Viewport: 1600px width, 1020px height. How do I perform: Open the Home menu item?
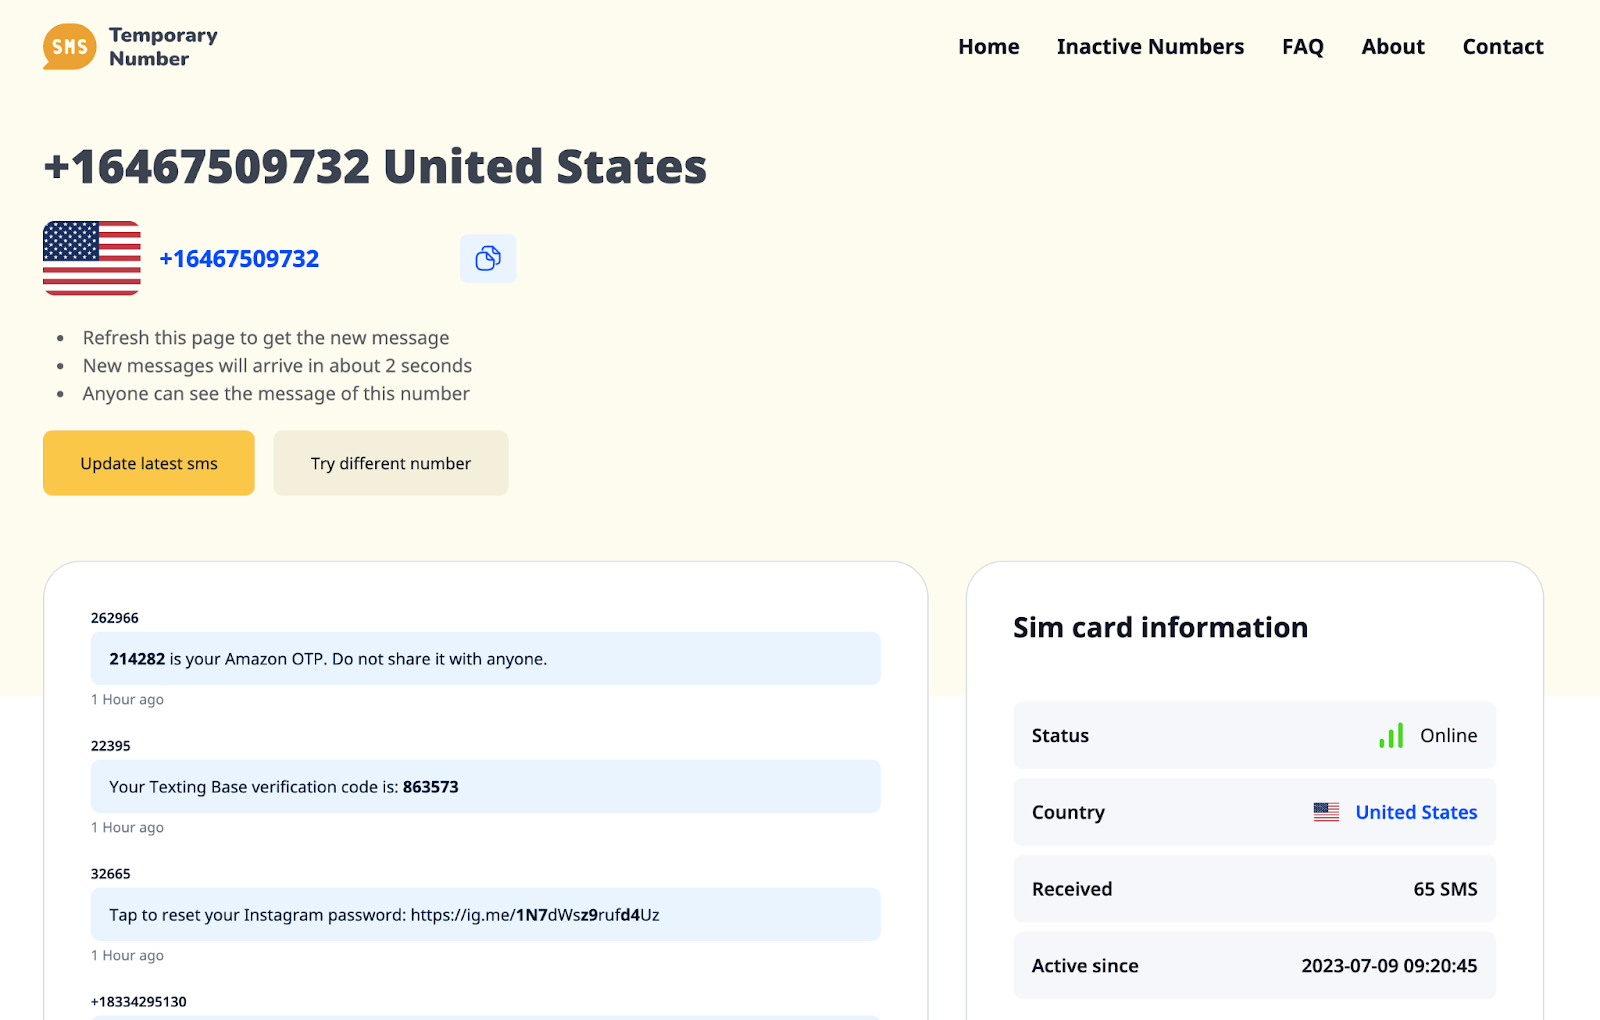[x=989, y=47]
